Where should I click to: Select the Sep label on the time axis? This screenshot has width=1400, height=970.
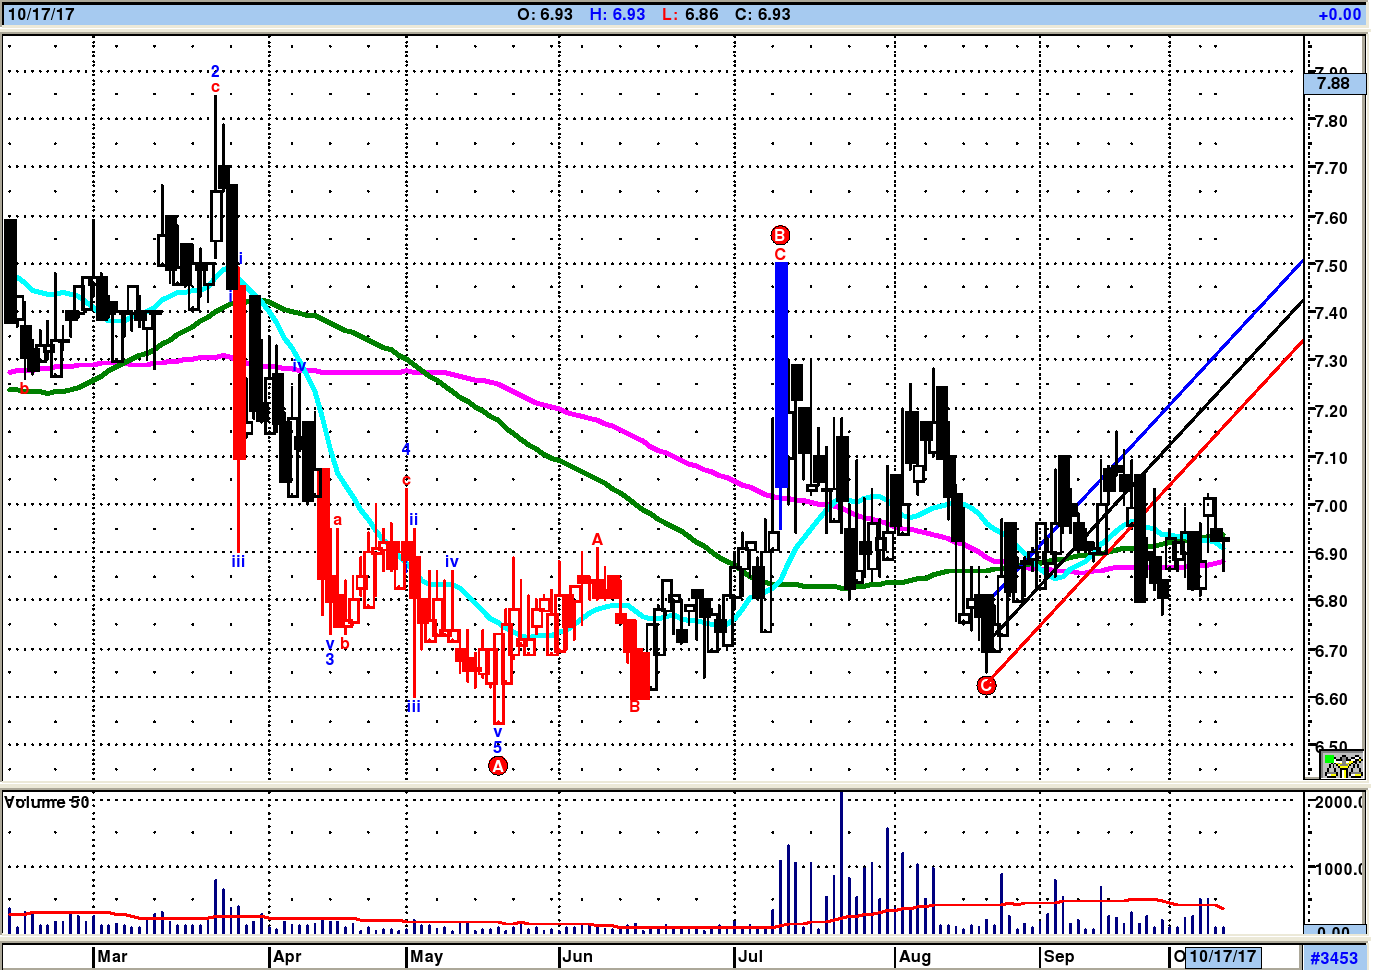pos(1058,957)
